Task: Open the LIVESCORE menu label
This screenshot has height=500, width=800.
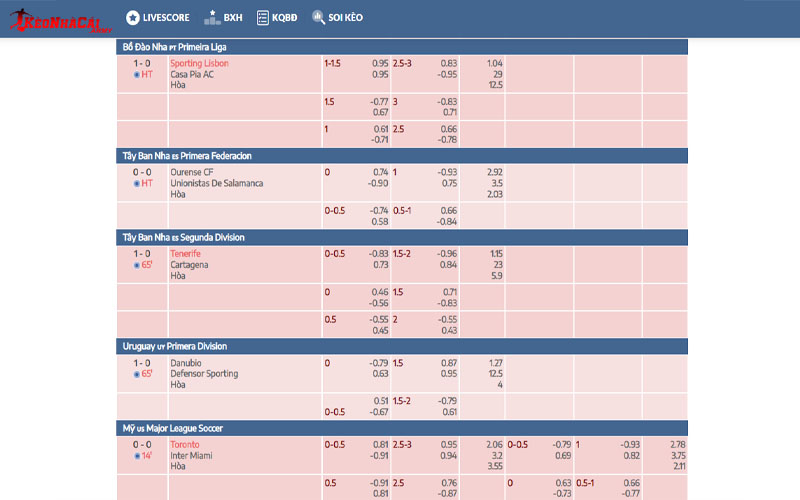Action: pyautogui.click(x=164, y=18)
